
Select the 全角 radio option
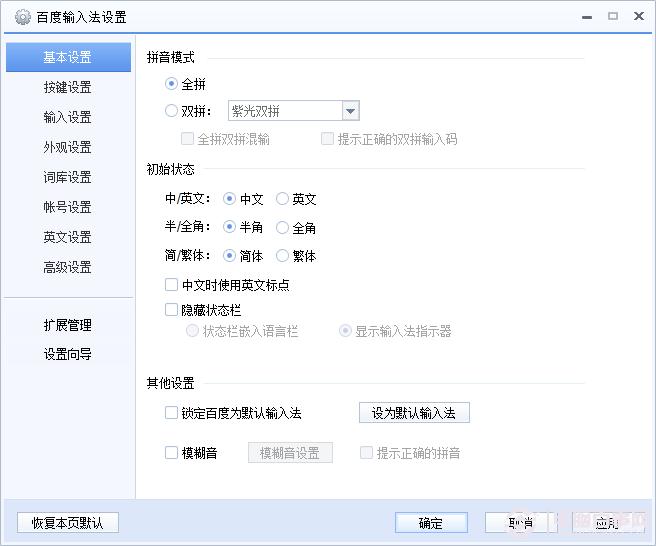pos(282,227)
